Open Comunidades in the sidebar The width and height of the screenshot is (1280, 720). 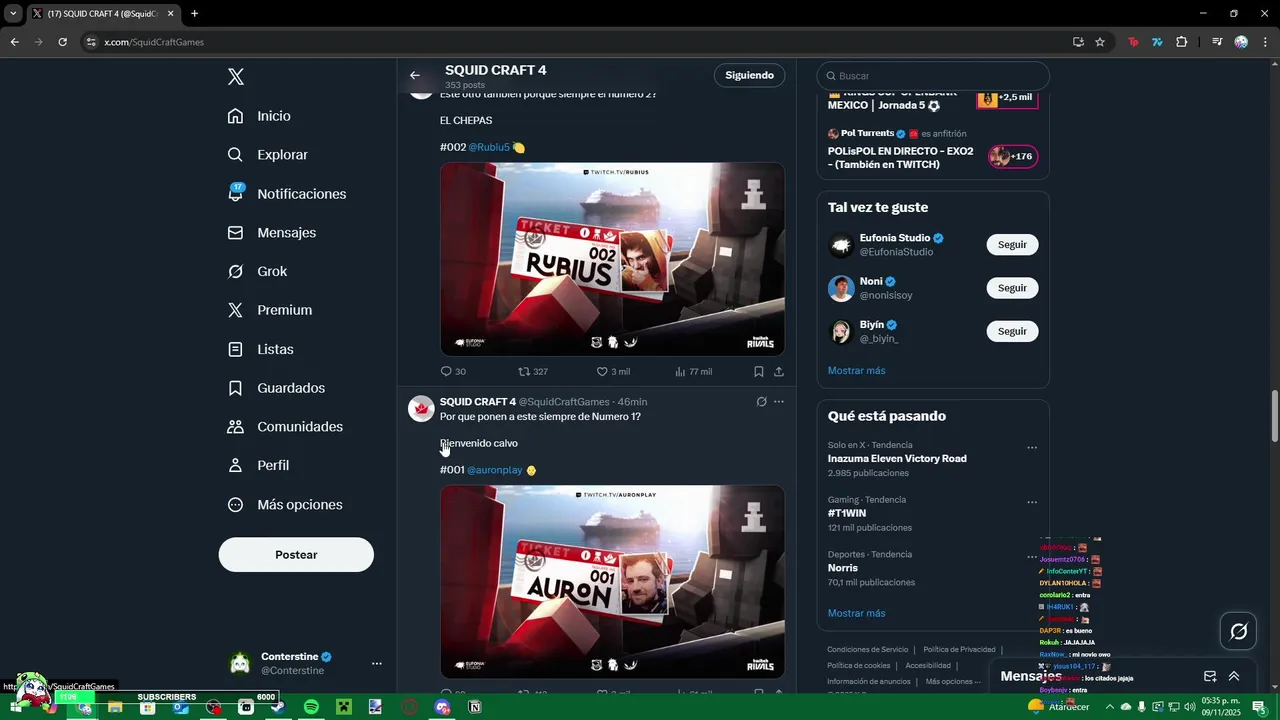click(x=285, y=427)
